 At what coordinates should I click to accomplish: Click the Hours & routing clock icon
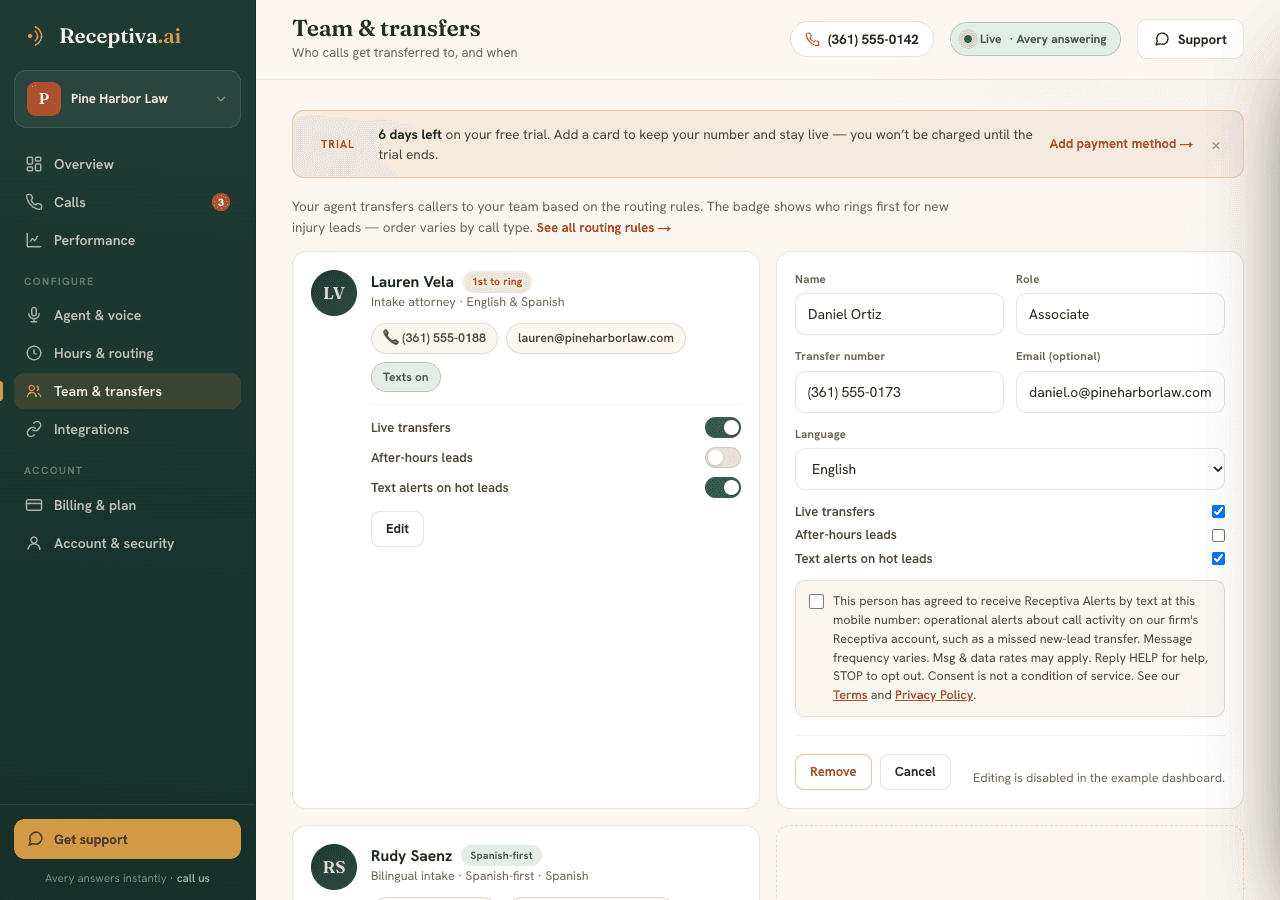click(34, 353)
